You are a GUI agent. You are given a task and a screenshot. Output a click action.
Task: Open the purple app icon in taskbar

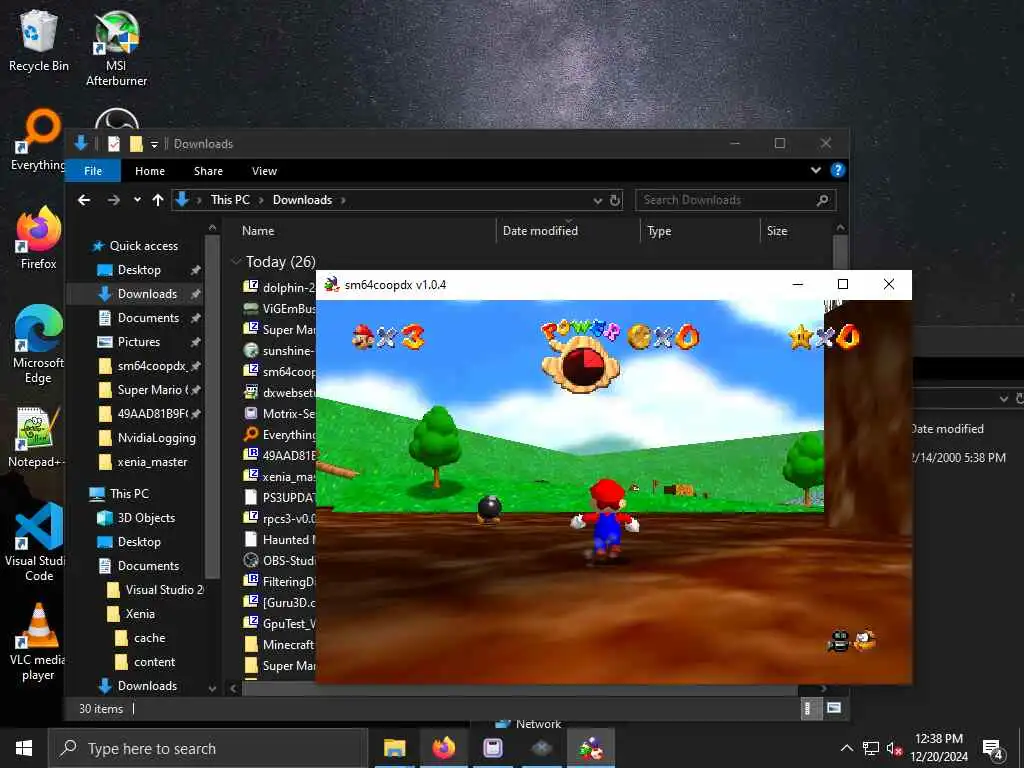point(492,748)
